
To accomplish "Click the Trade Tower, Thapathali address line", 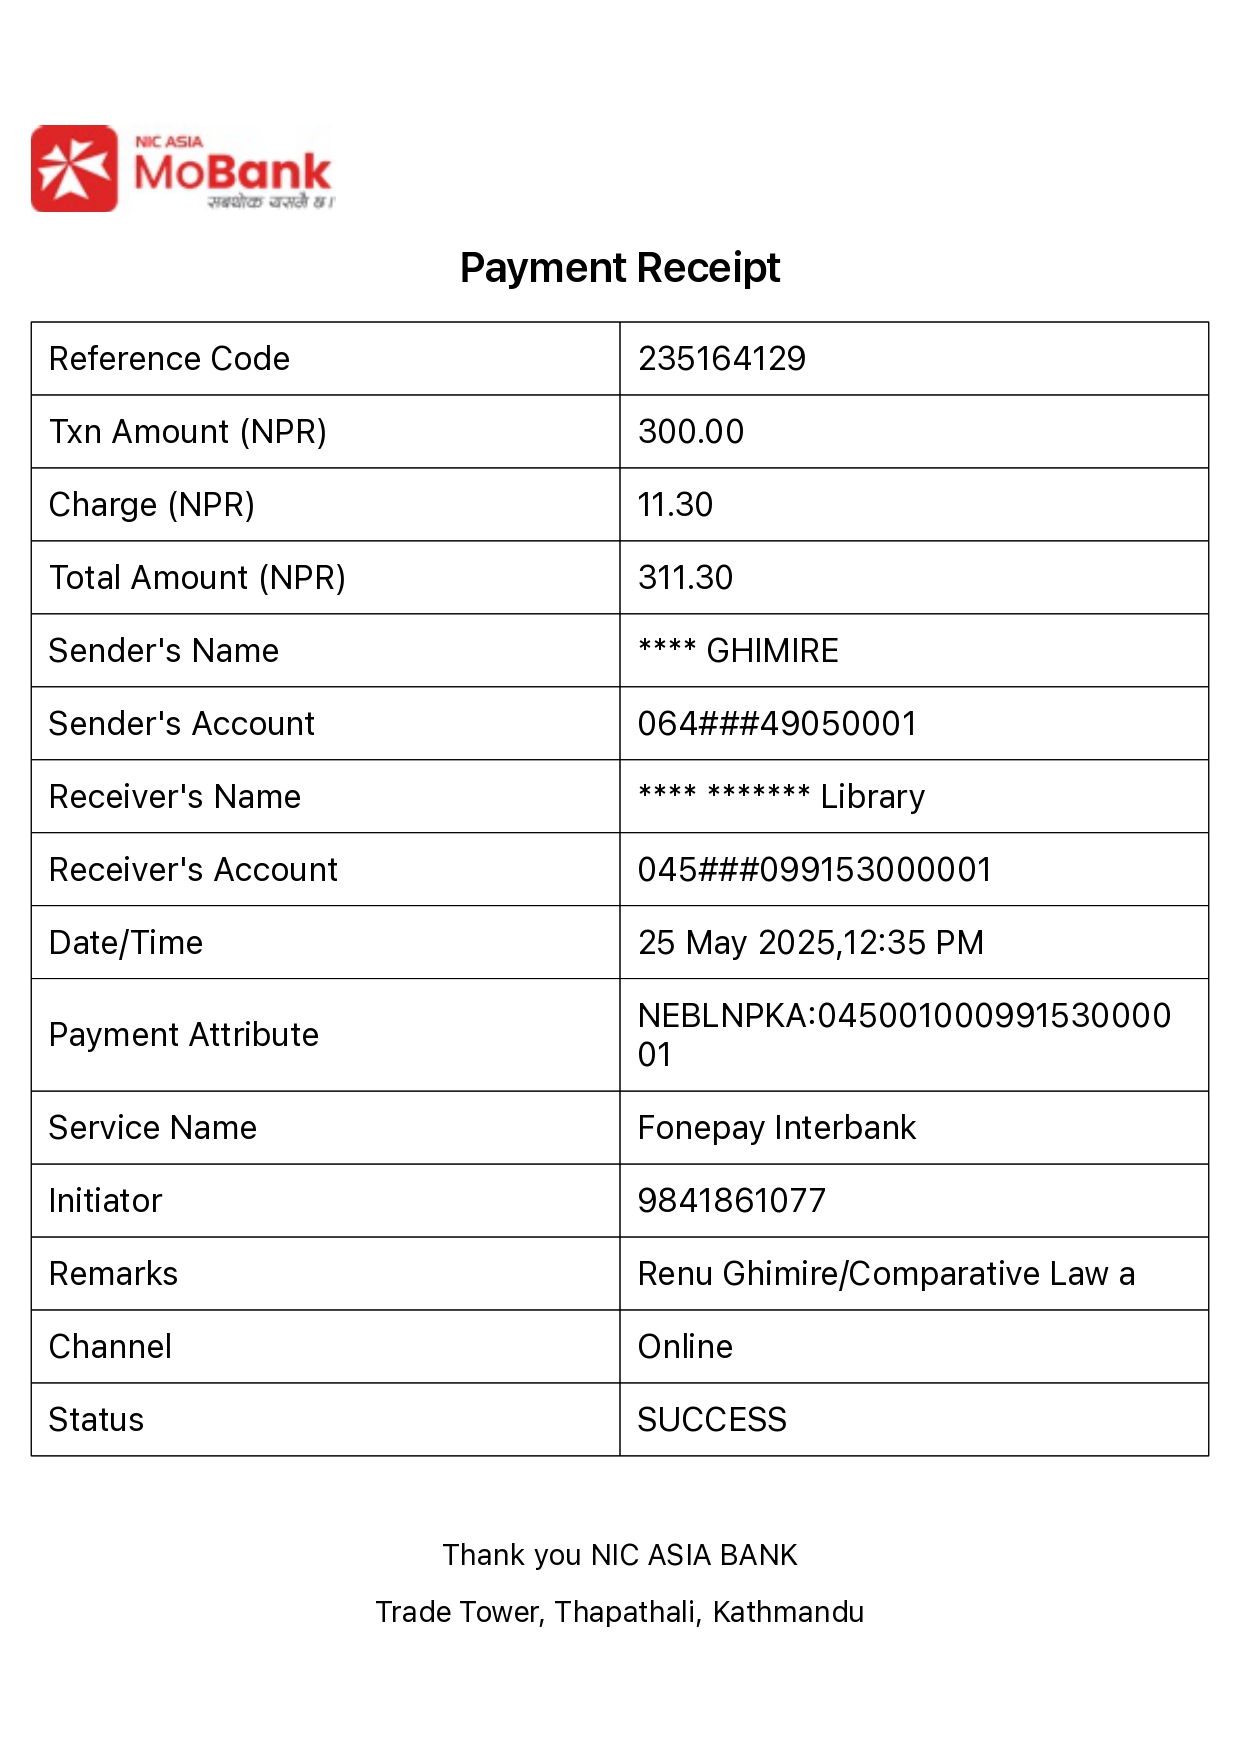I will pos(619,1612).
